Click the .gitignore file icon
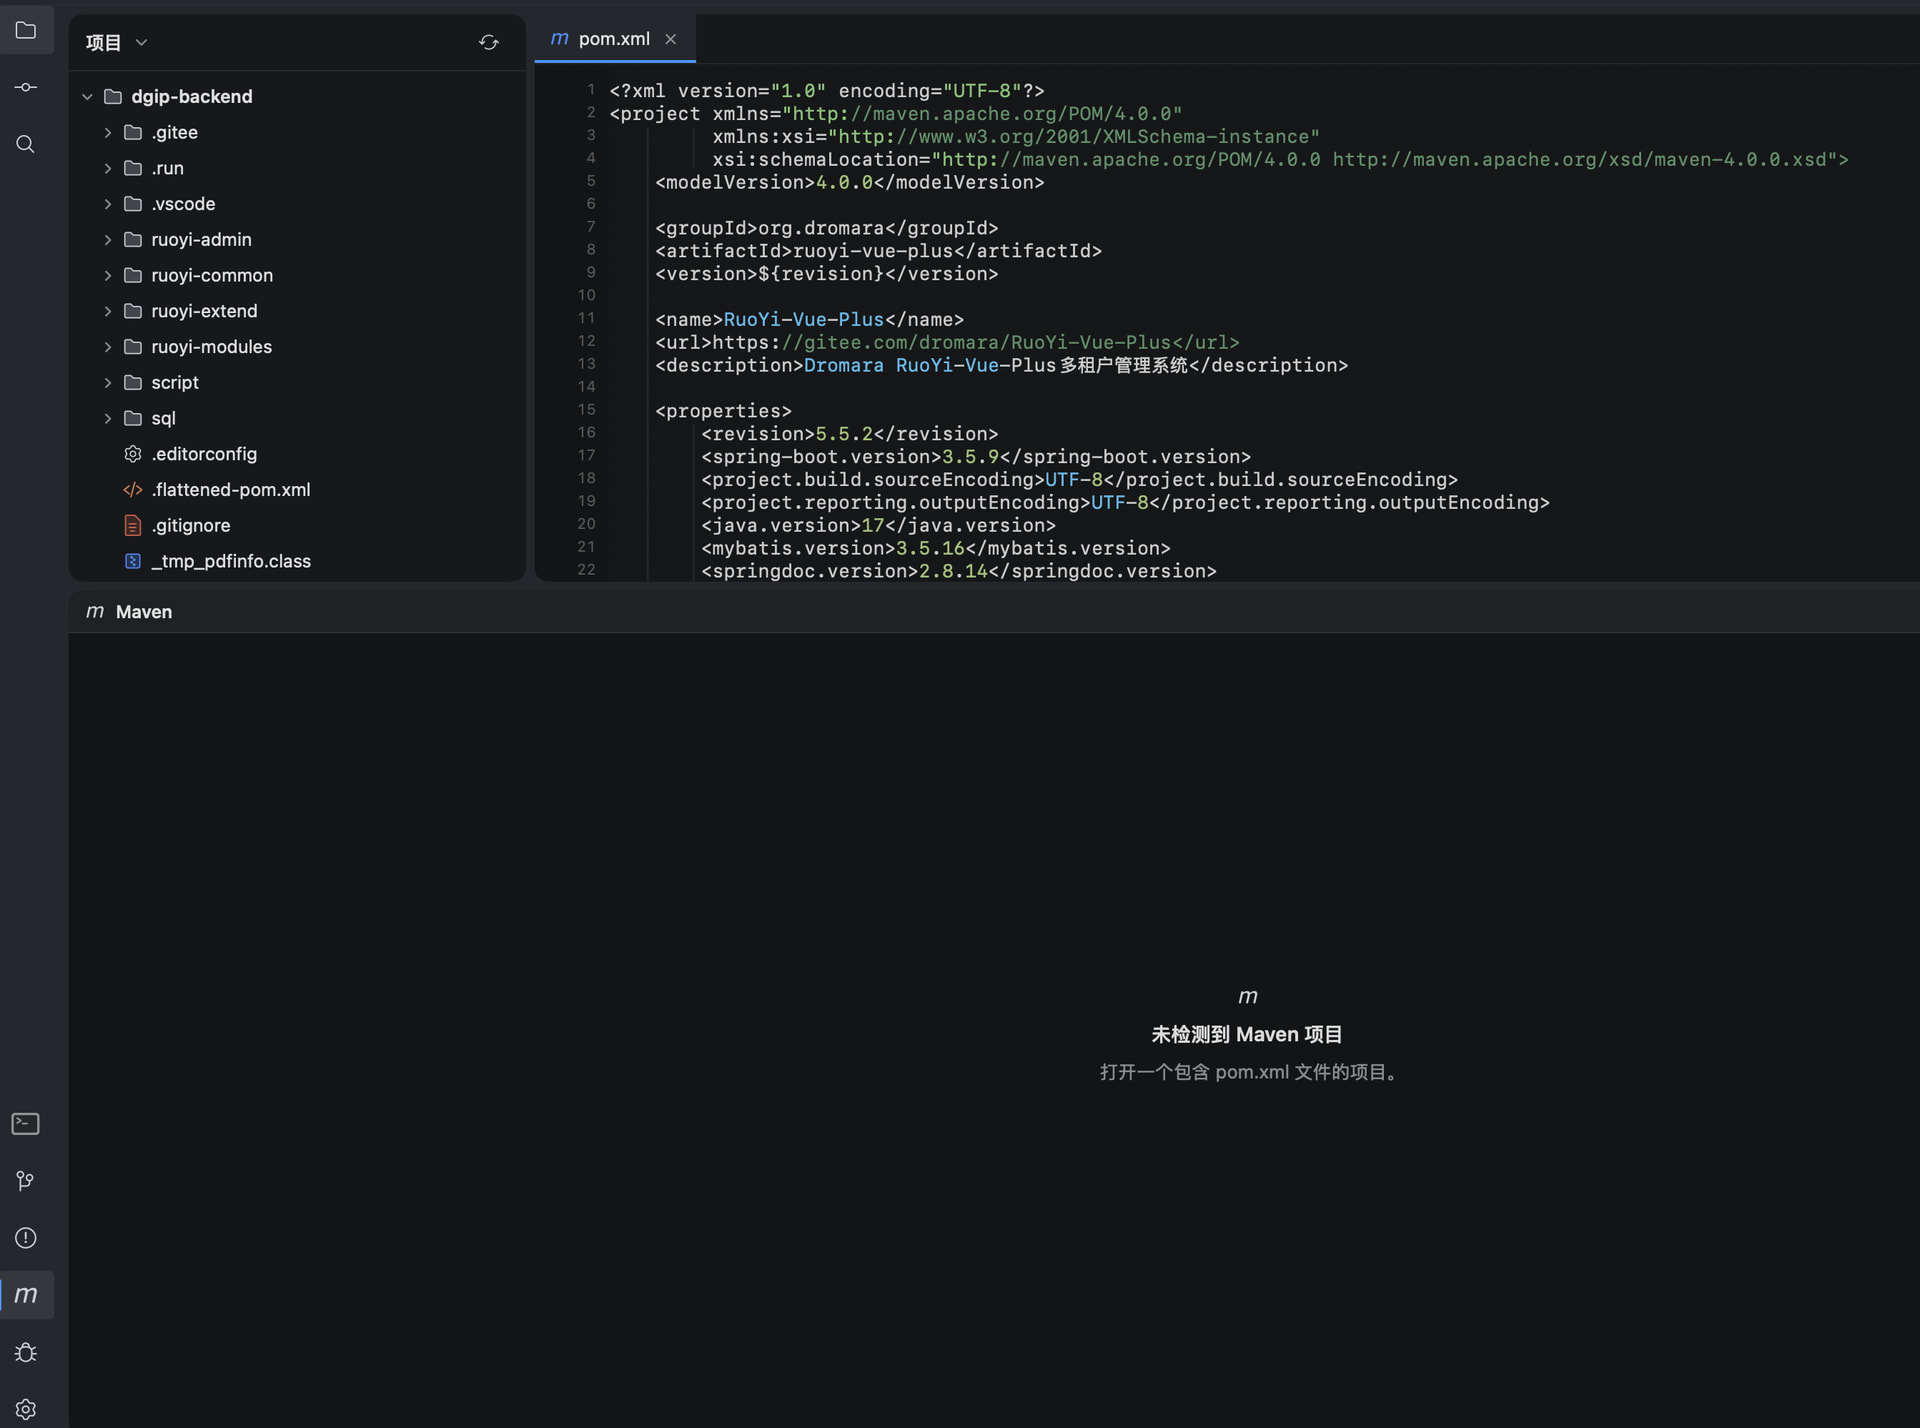Viewport: 1920px width, 1428px height. pyautogui.click(x=133, y=525)
